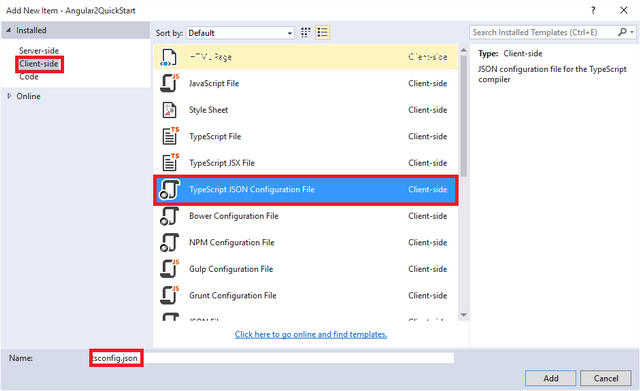Select the TypeScript File row text
The width and height of the screenshot is (640, 391).
tap(215, 136)
